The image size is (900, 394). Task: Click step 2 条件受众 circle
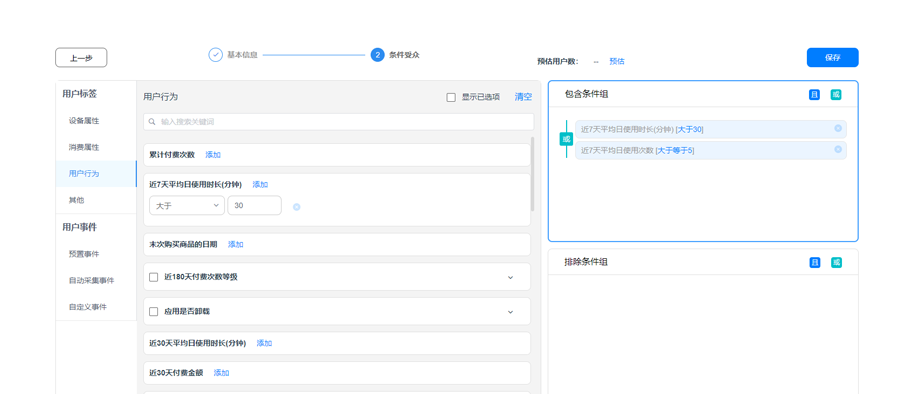[x=377, y=55]
